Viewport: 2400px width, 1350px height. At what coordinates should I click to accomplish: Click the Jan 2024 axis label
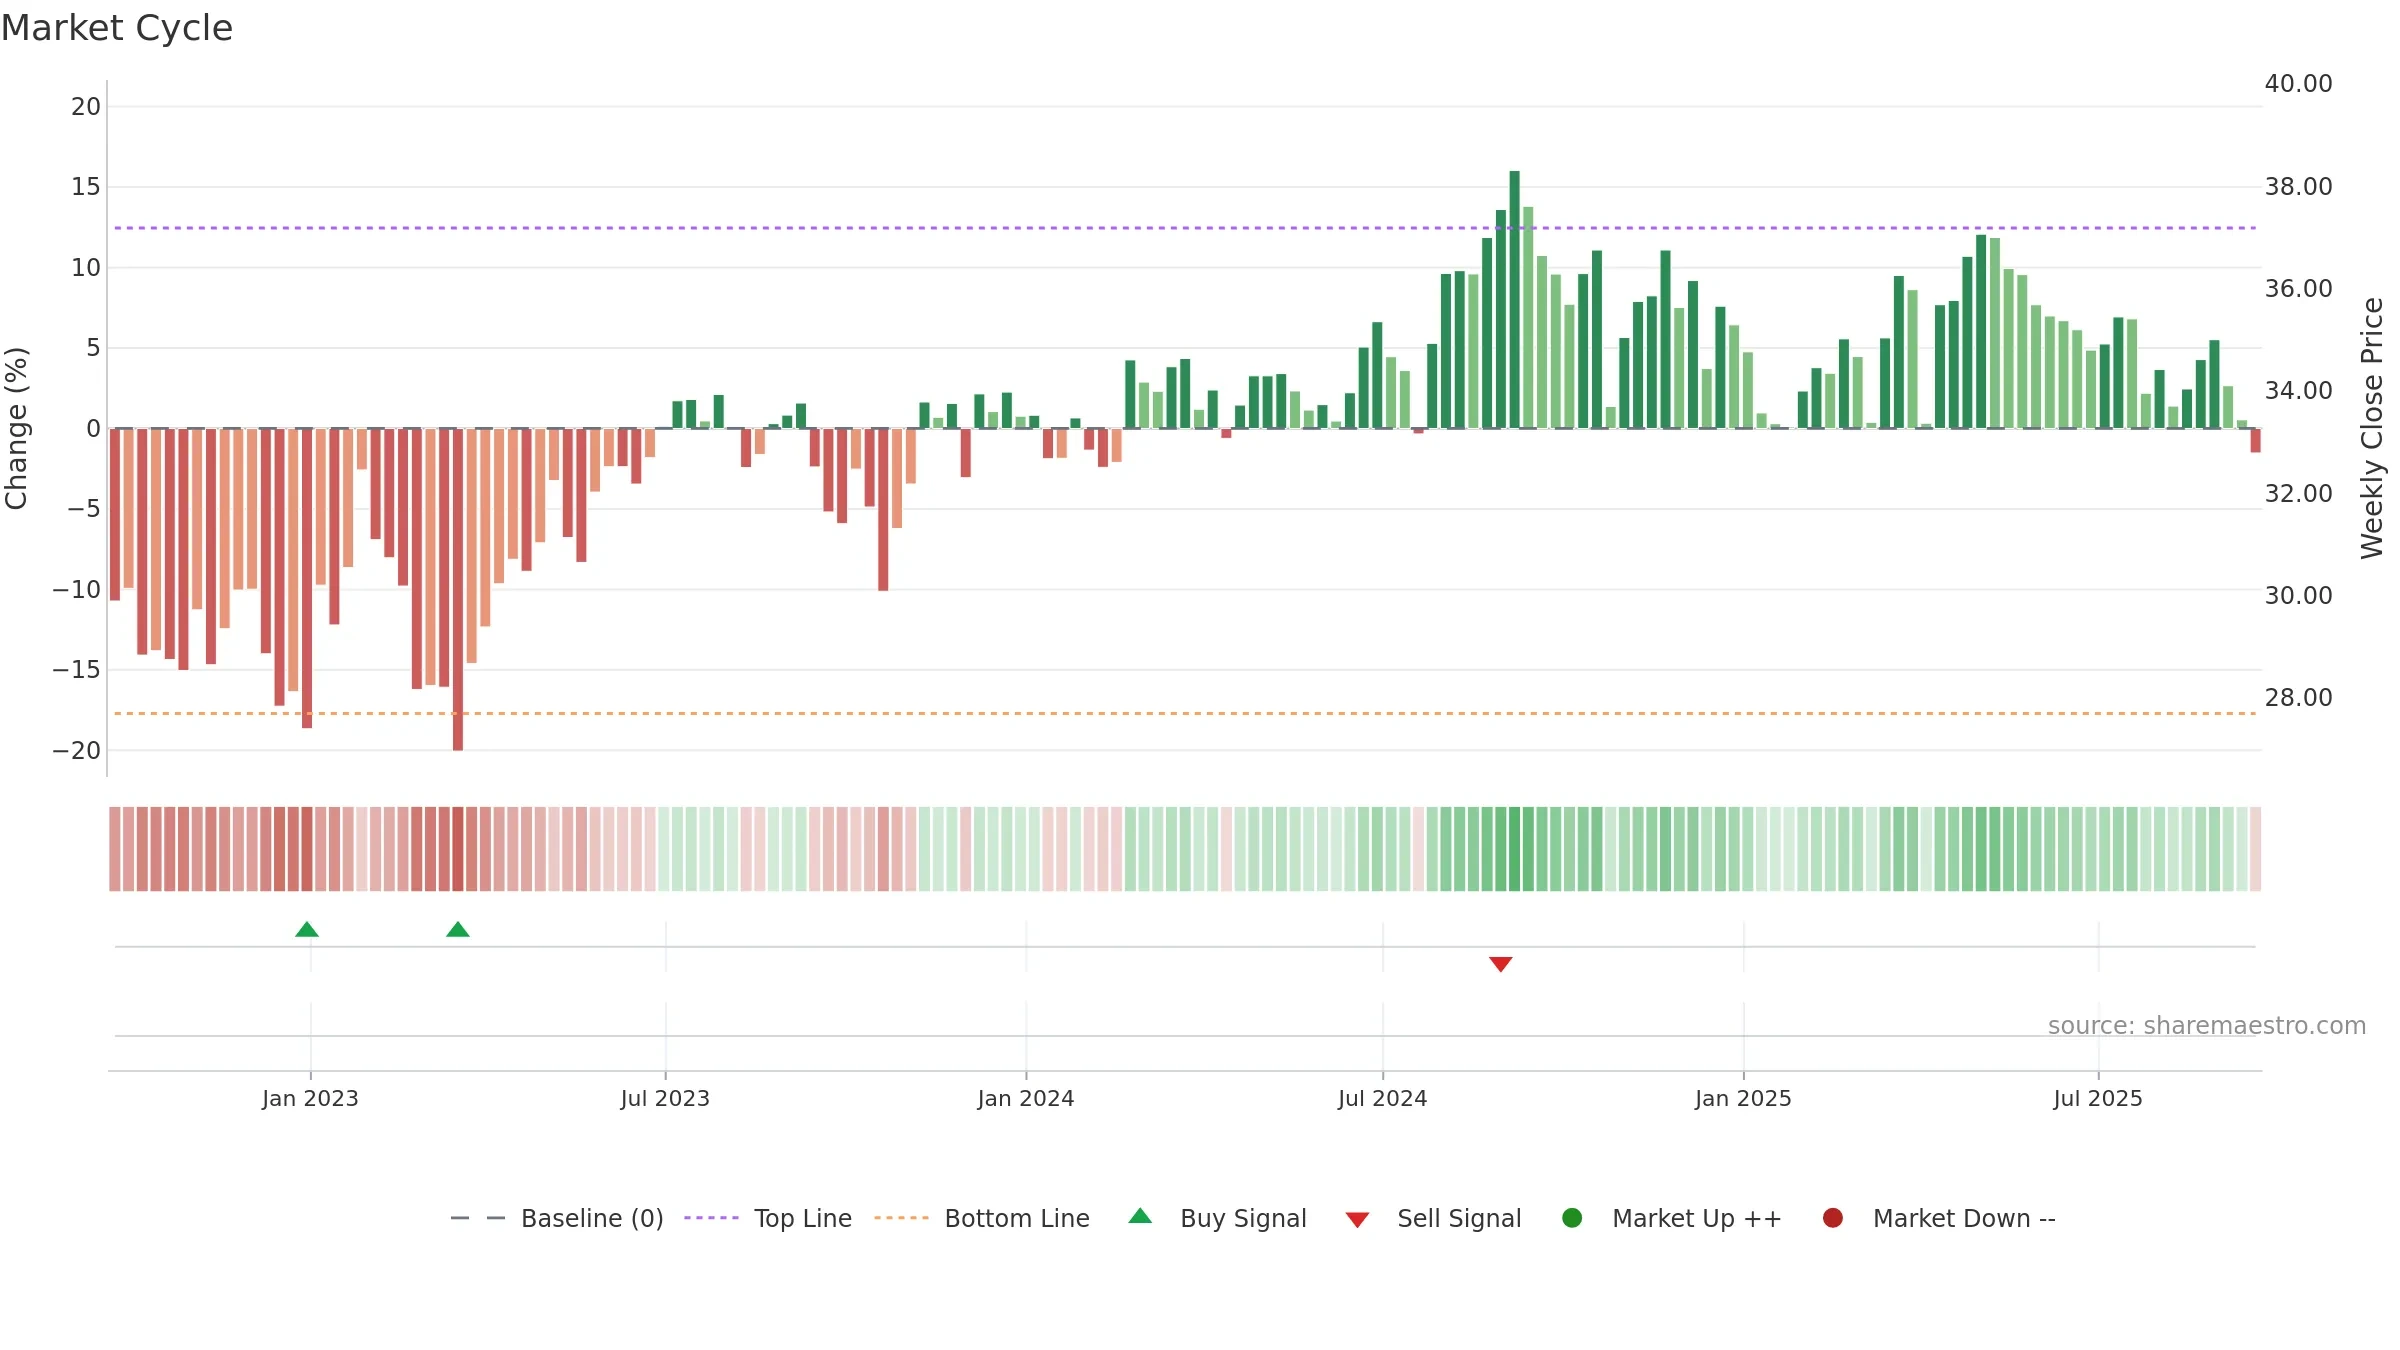click(x=1026, y=1098)
